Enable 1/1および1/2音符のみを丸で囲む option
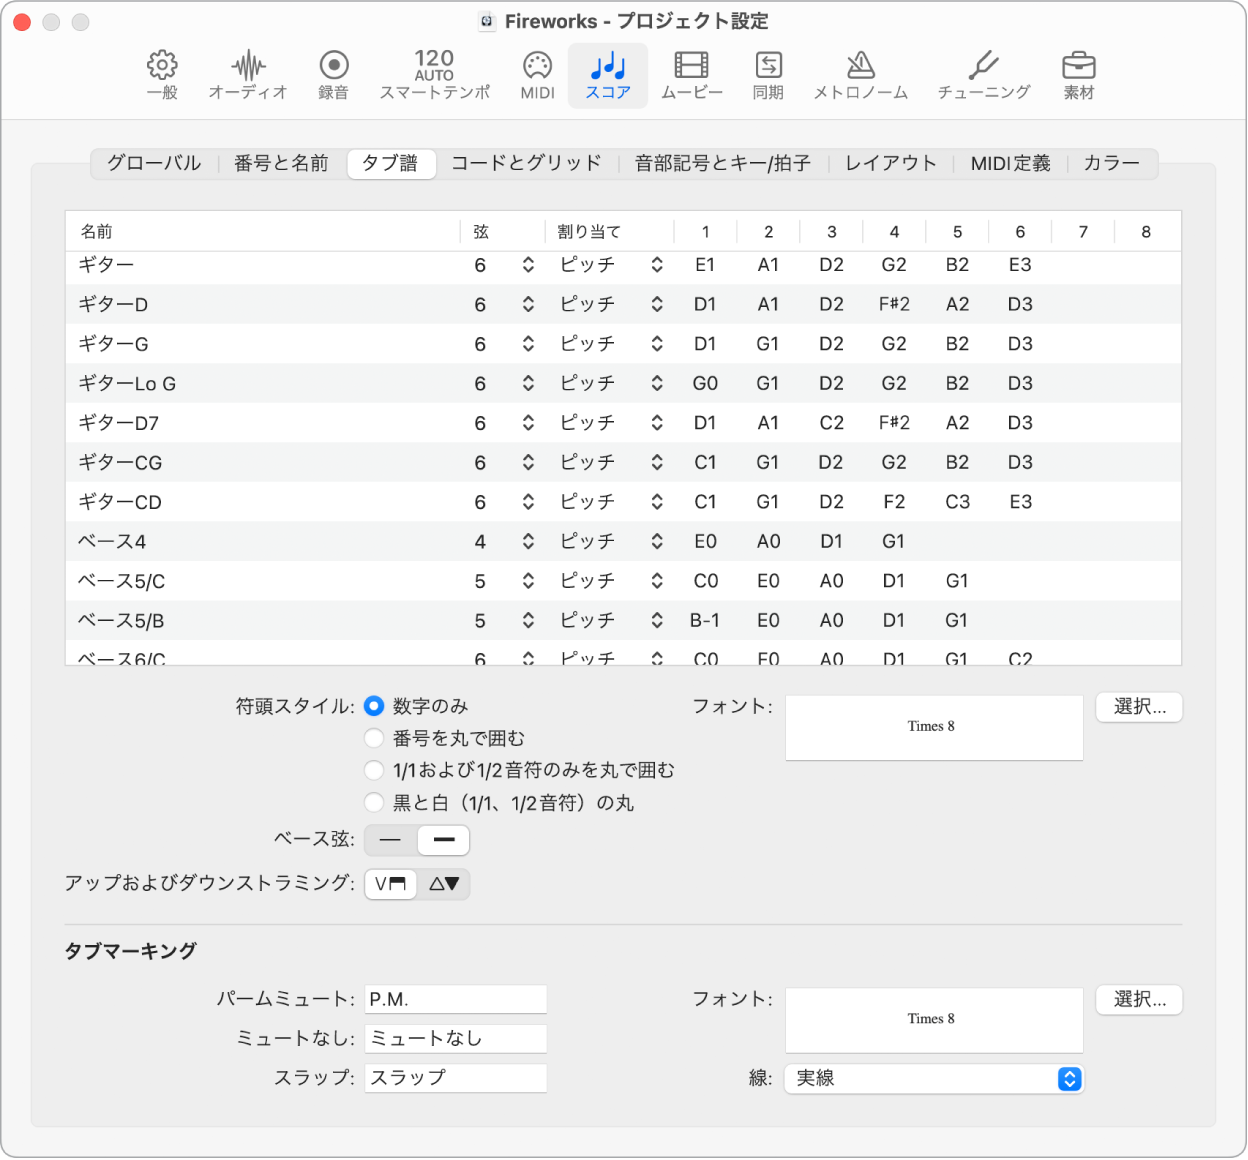This screenshot has width=1248, height=1160. 374,770
